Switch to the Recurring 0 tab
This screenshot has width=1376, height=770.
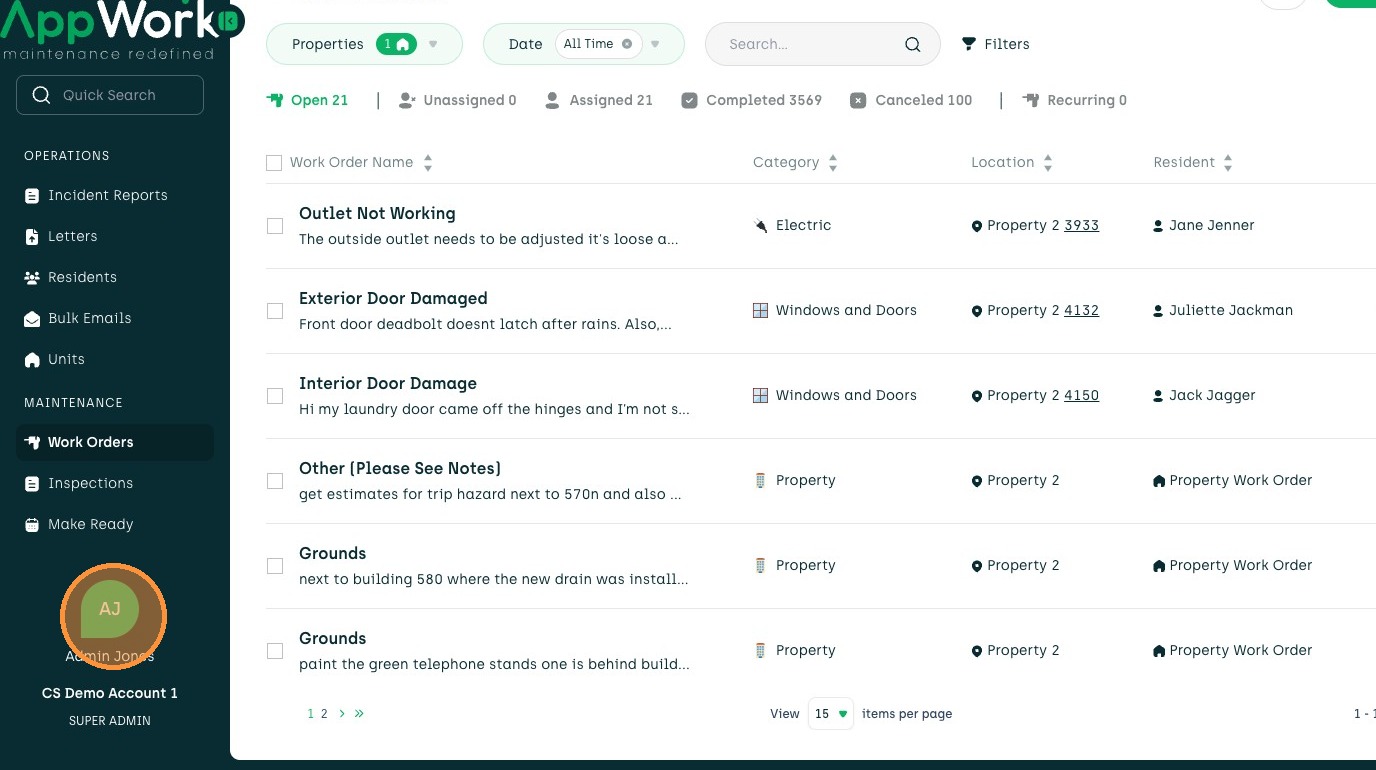pos(1074,100)
